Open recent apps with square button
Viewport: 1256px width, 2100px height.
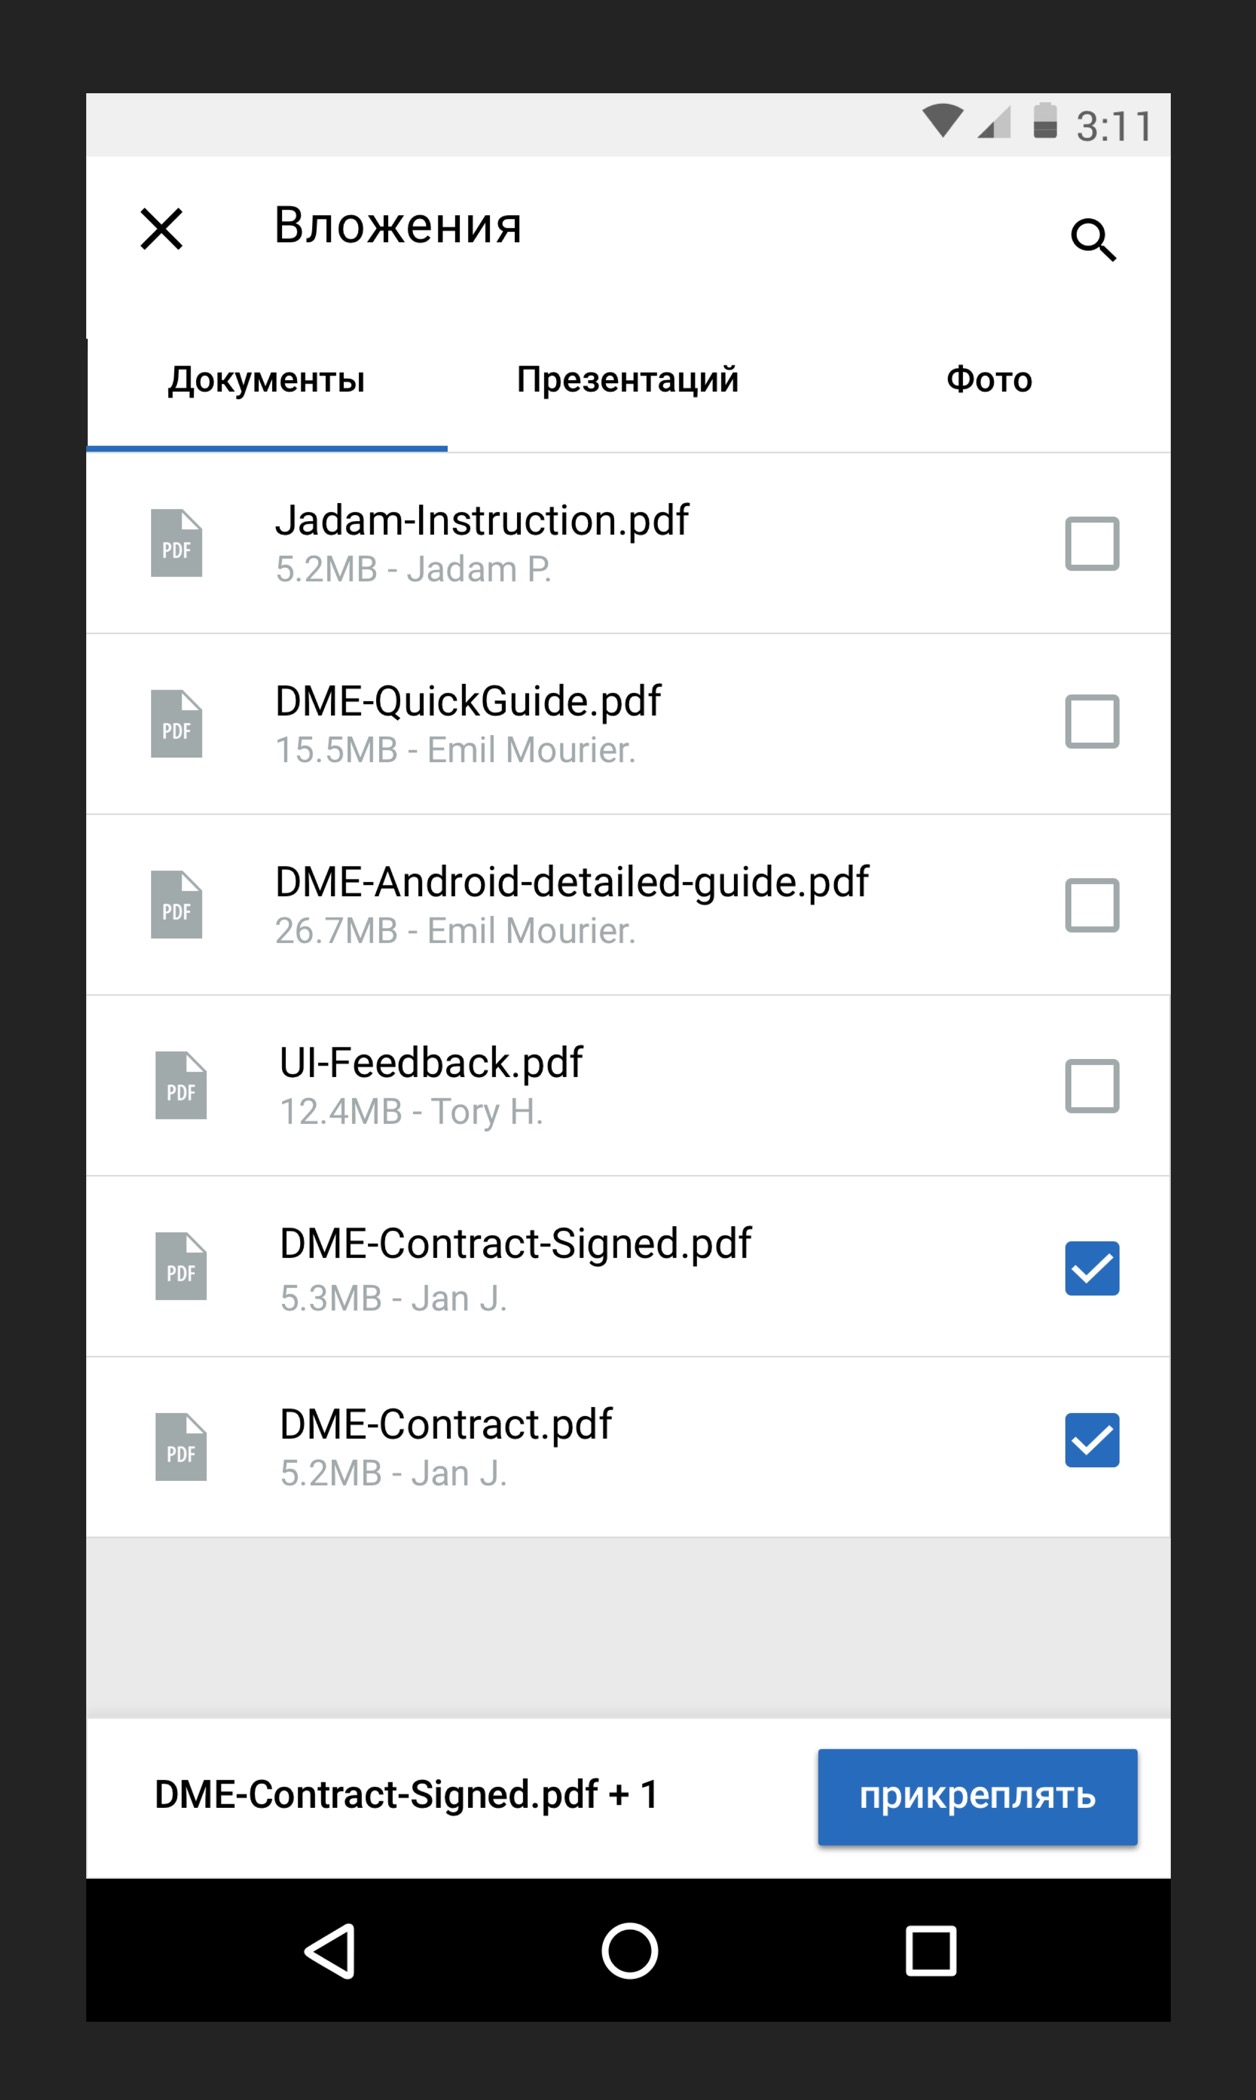pos(930,1950)
